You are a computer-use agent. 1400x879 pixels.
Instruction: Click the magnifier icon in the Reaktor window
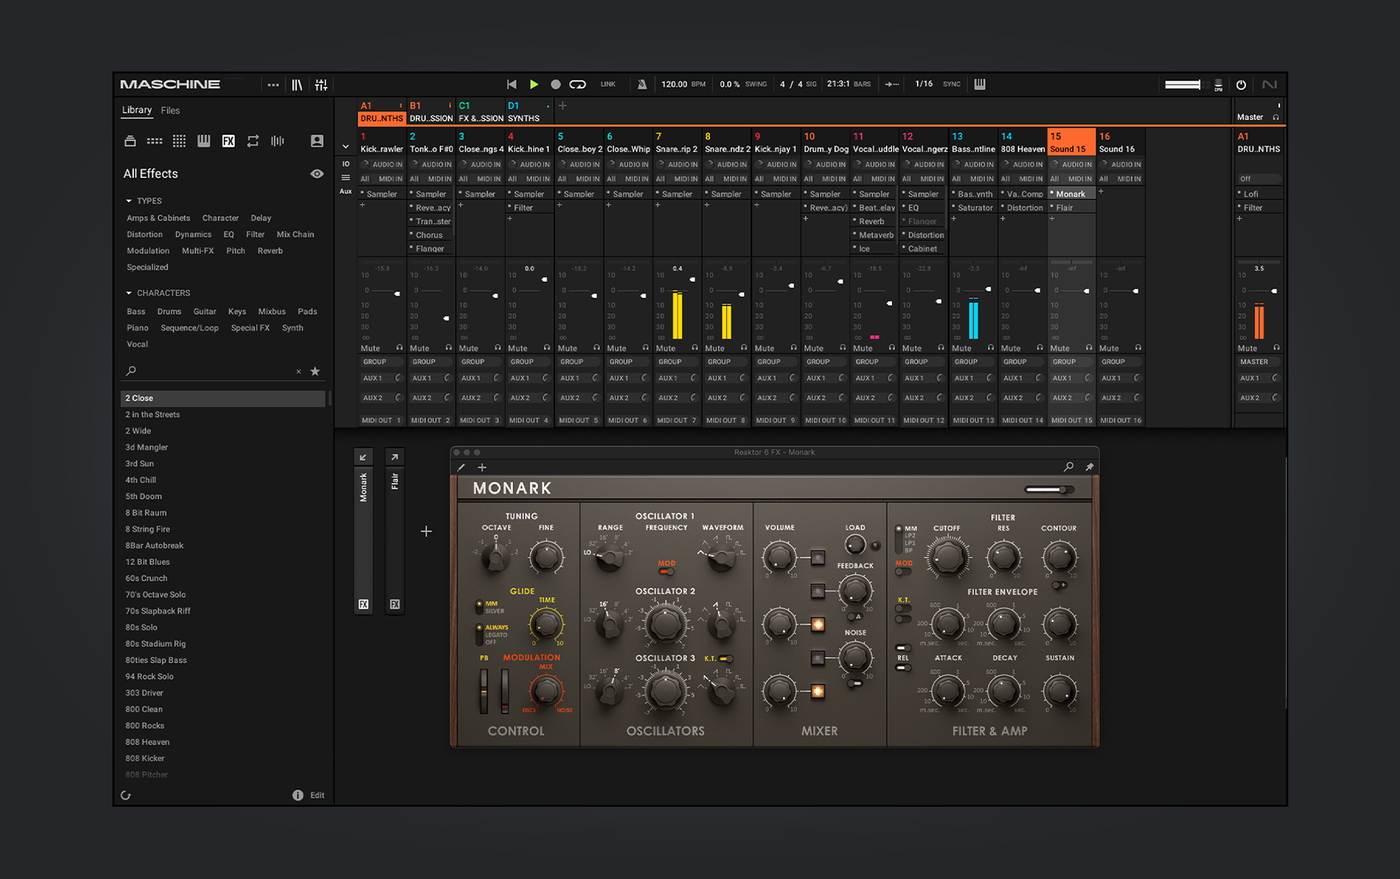1069,467
